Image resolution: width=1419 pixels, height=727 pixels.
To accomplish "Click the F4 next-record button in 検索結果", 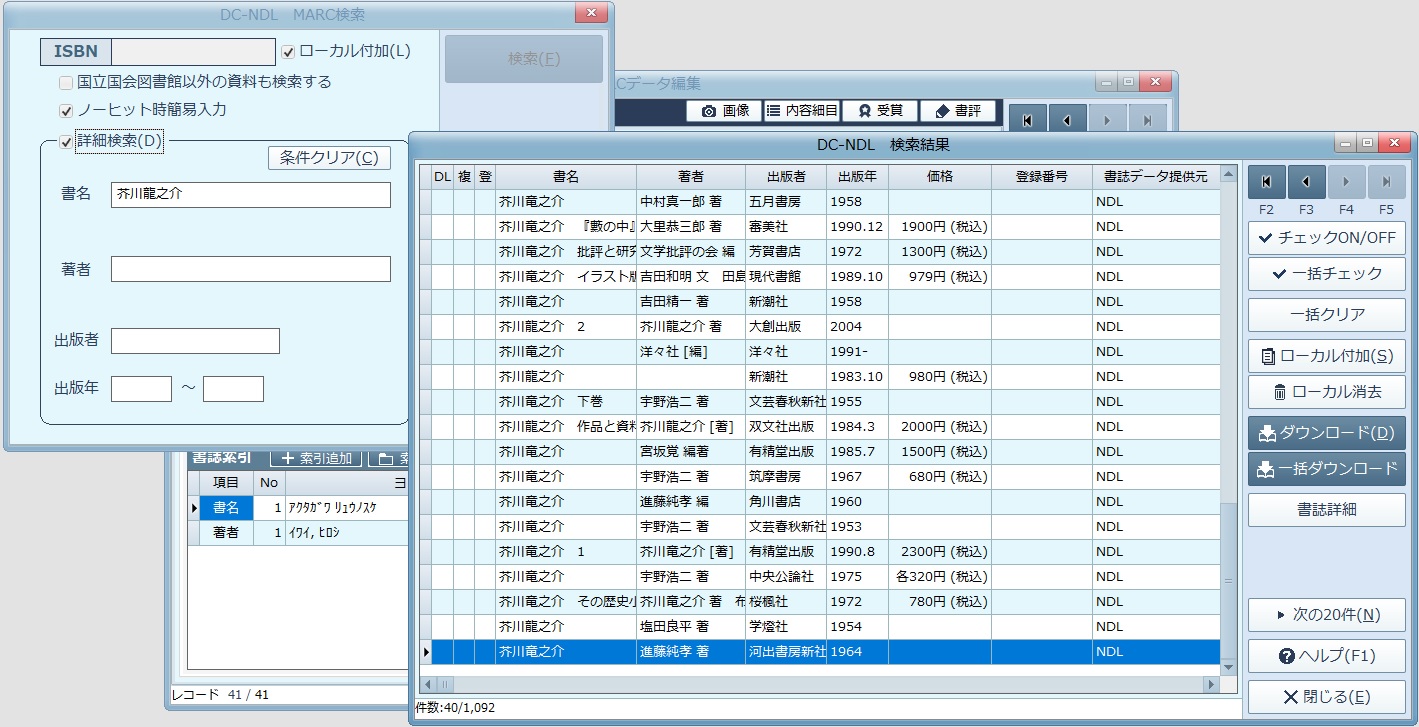I will pos(1347,182).
